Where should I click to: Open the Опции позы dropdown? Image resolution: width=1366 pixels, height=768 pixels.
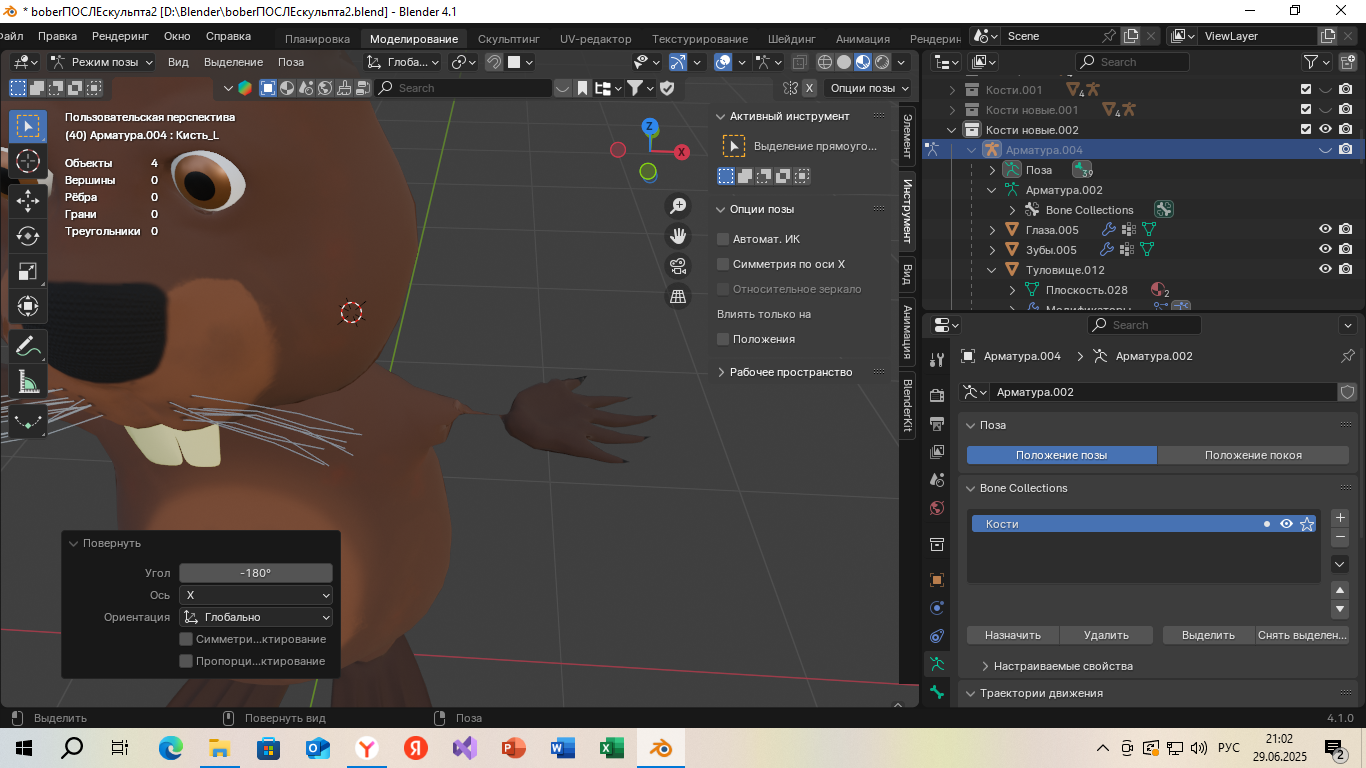click(868, 88)
